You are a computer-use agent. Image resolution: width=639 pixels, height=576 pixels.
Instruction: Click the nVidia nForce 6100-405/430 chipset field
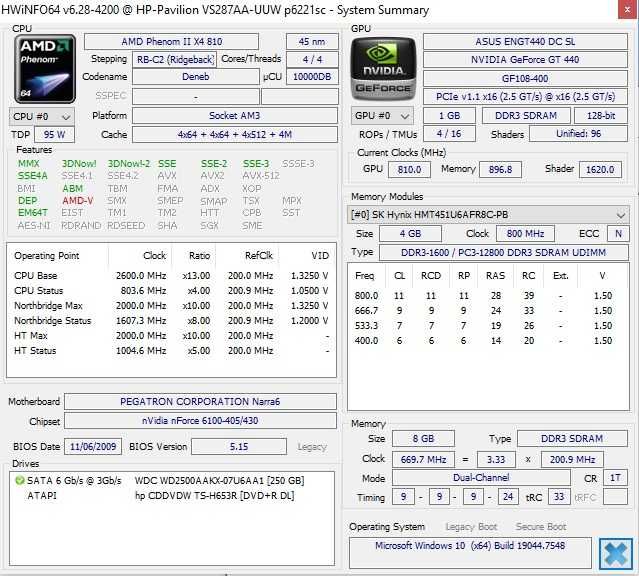pyautogui.click(x=200, y=421)
